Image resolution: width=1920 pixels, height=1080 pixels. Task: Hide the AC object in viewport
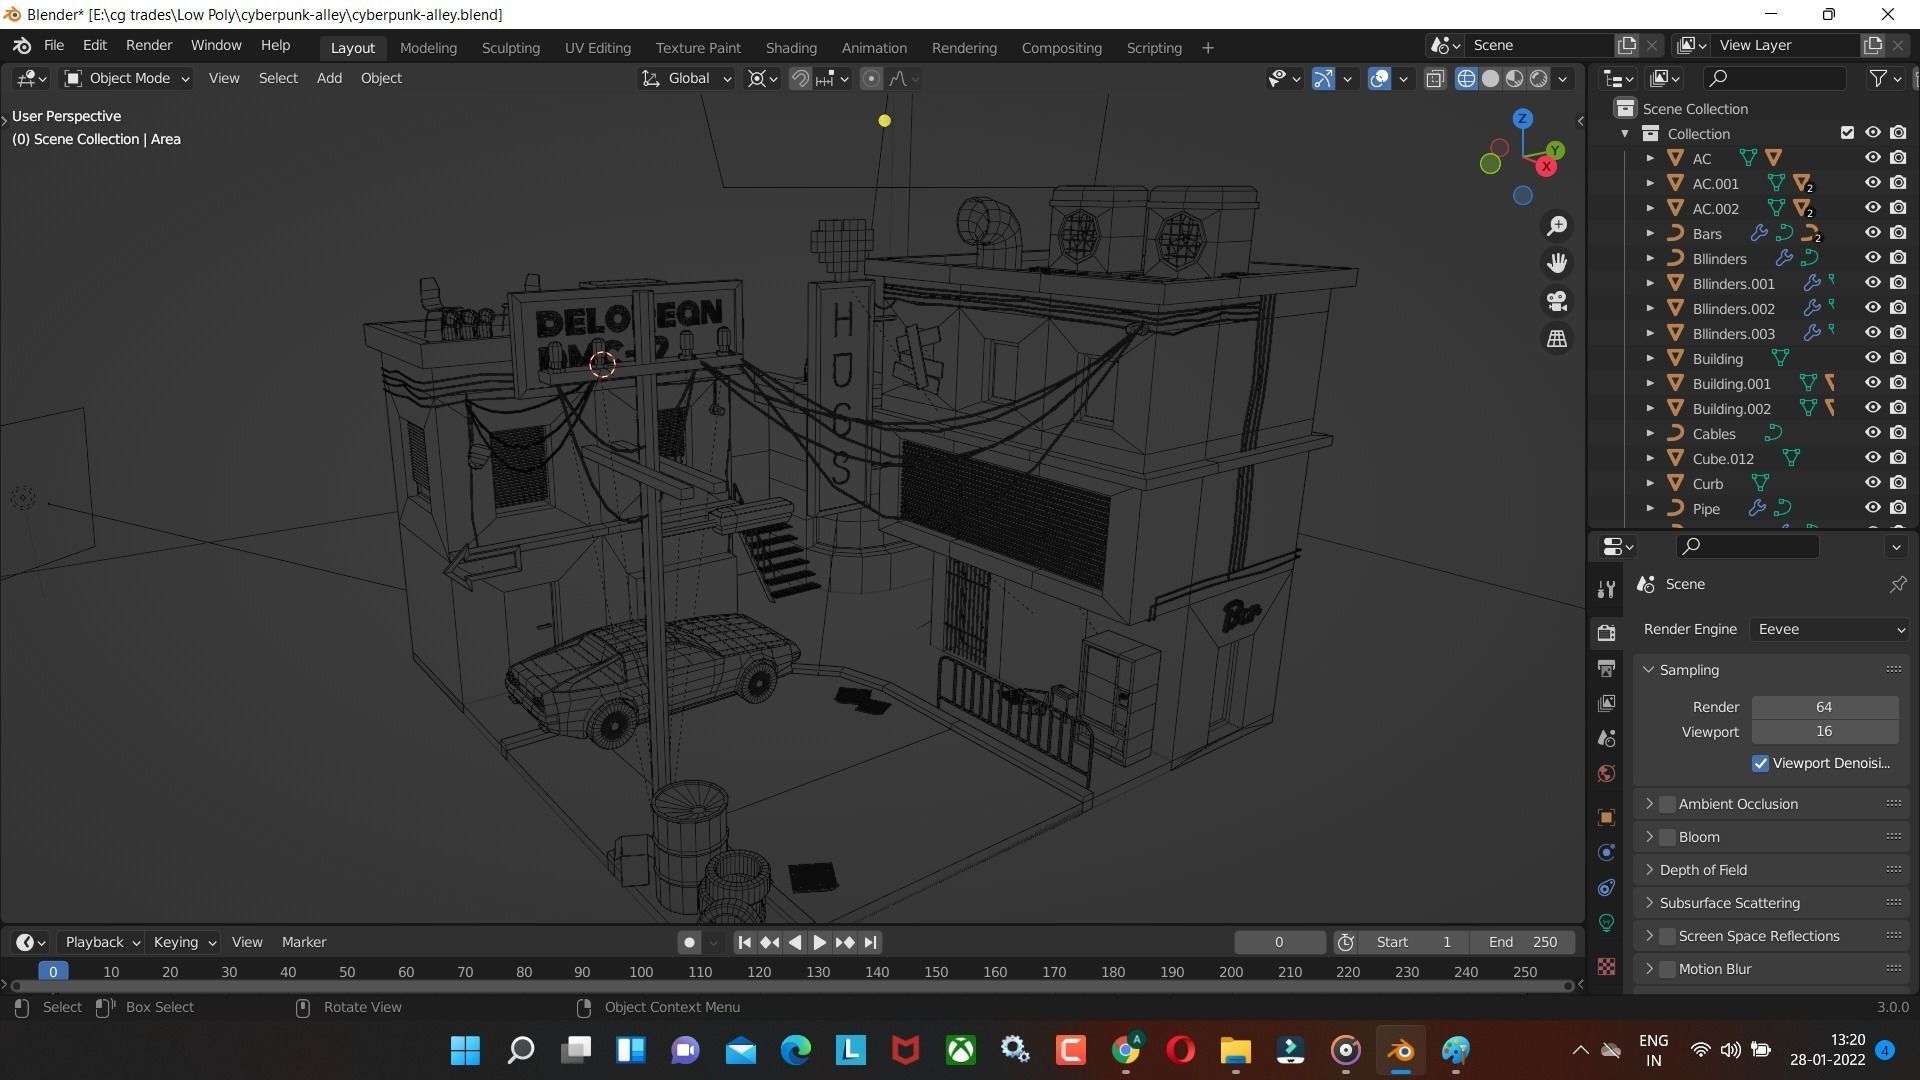[1872, 158]
